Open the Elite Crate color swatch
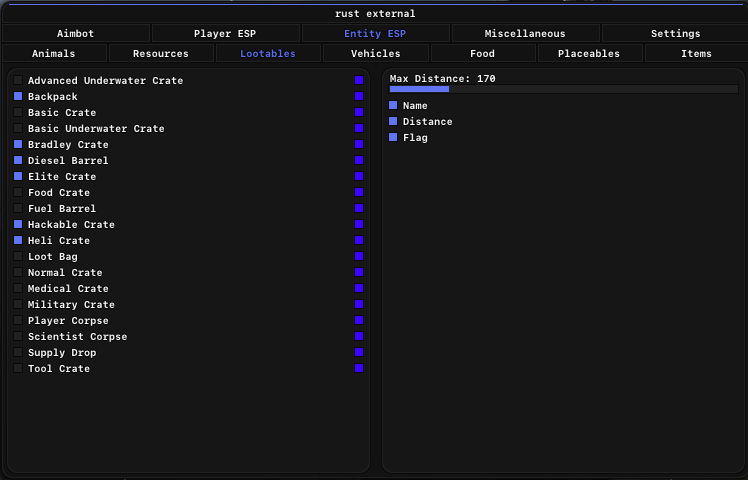This screenshot has width=748, height=480. [359, 176]
